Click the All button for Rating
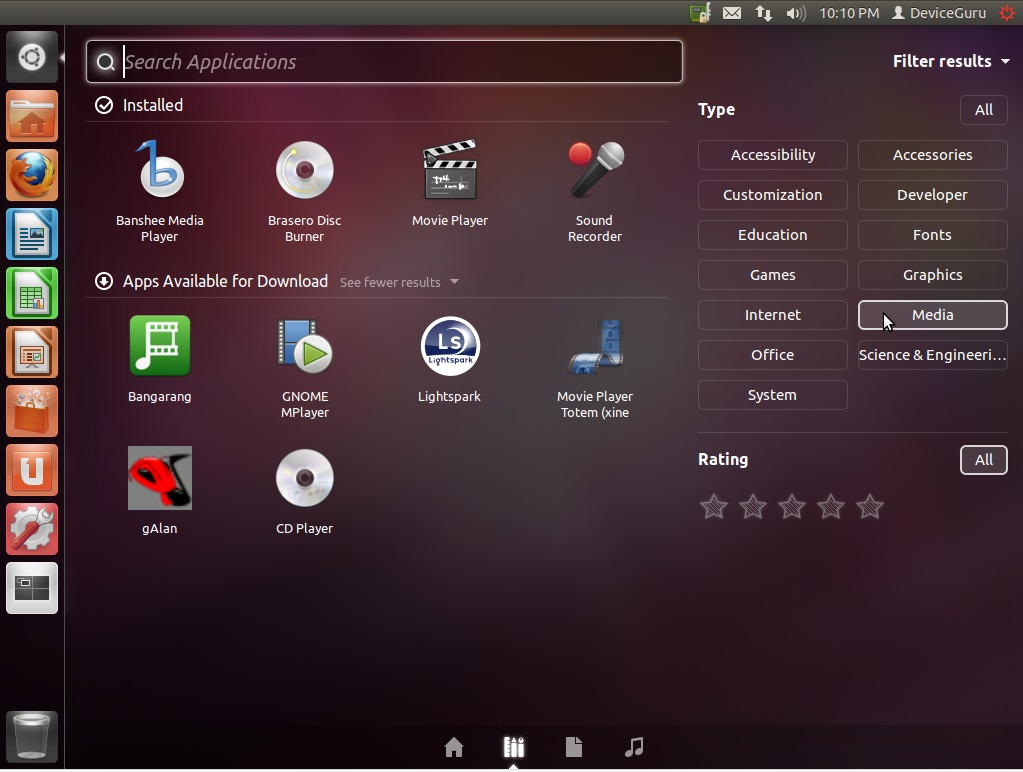1023x772 pixels. click(984, 460)
